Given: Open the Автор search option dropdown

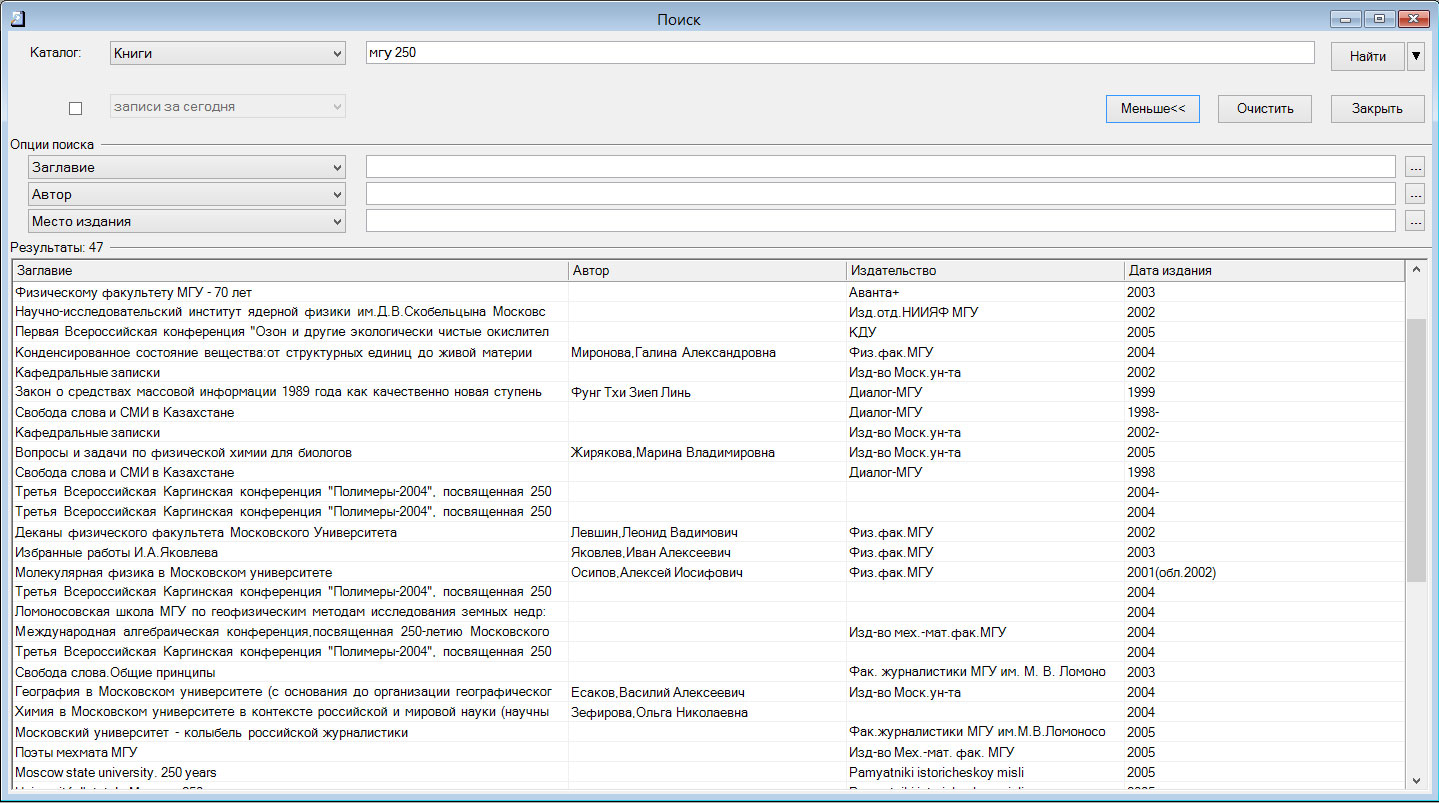Looking at the screenshot, I should click(x=187, y=194).
